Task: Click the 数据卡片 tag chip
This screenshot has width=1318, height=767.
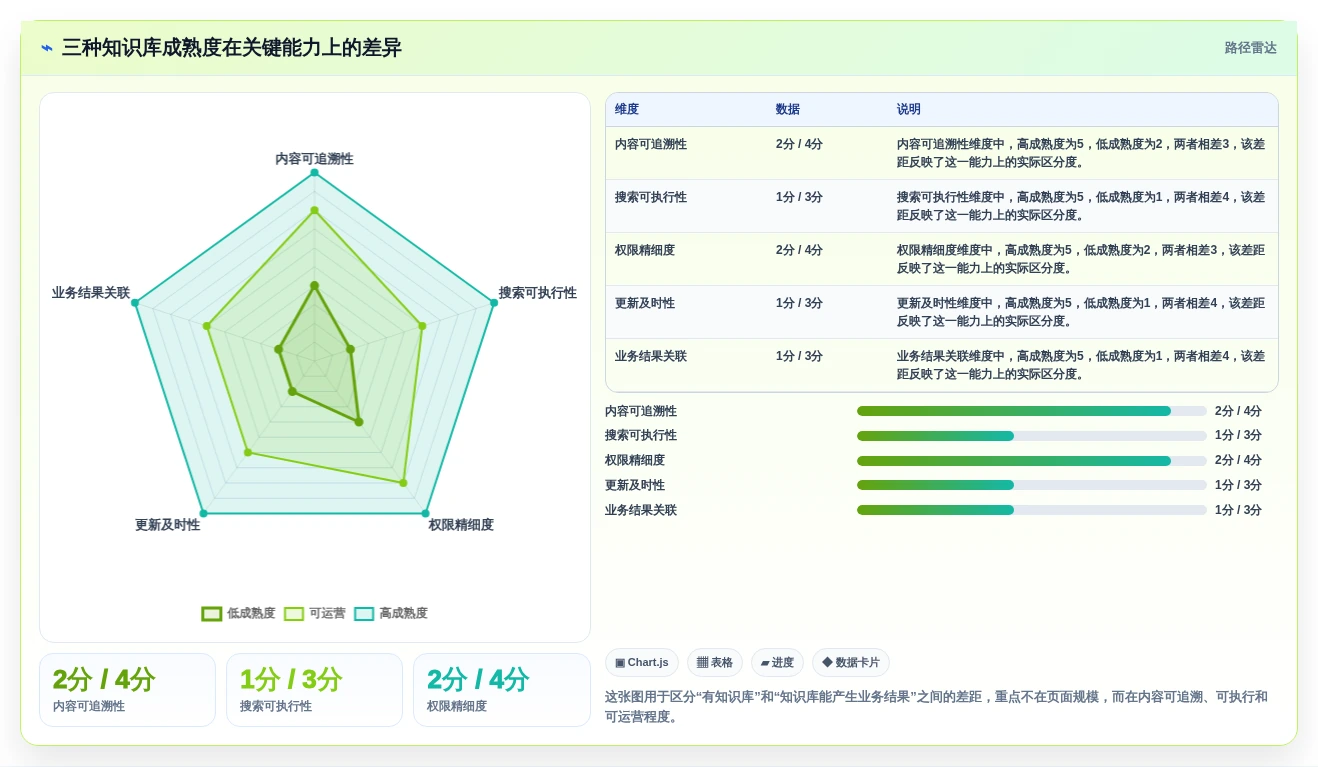Action: click(851, 663)
